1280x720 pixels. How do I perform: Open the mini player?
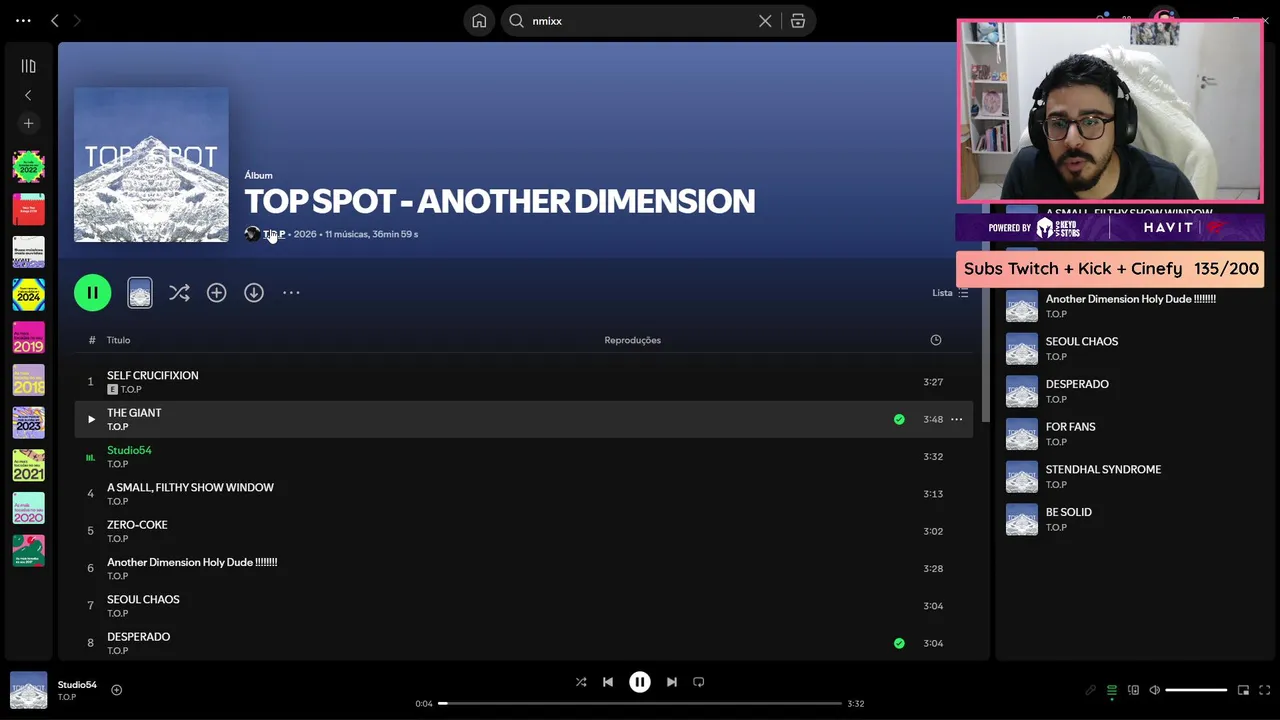point(1243,690)
